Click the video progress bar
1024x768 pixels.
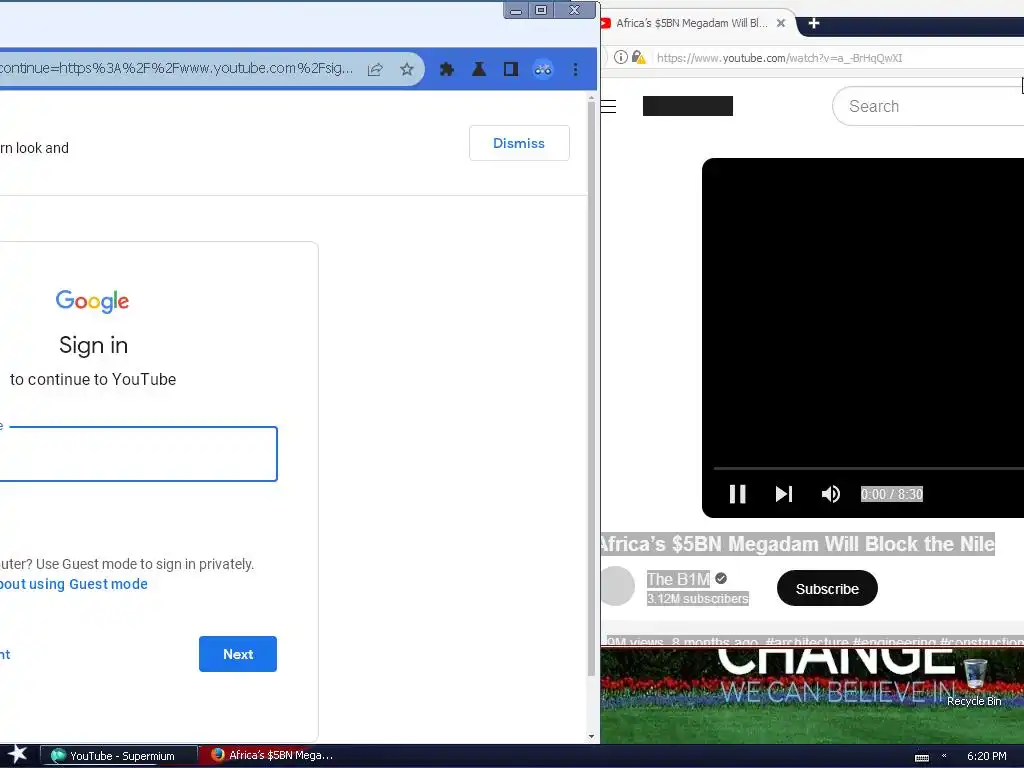869,468
